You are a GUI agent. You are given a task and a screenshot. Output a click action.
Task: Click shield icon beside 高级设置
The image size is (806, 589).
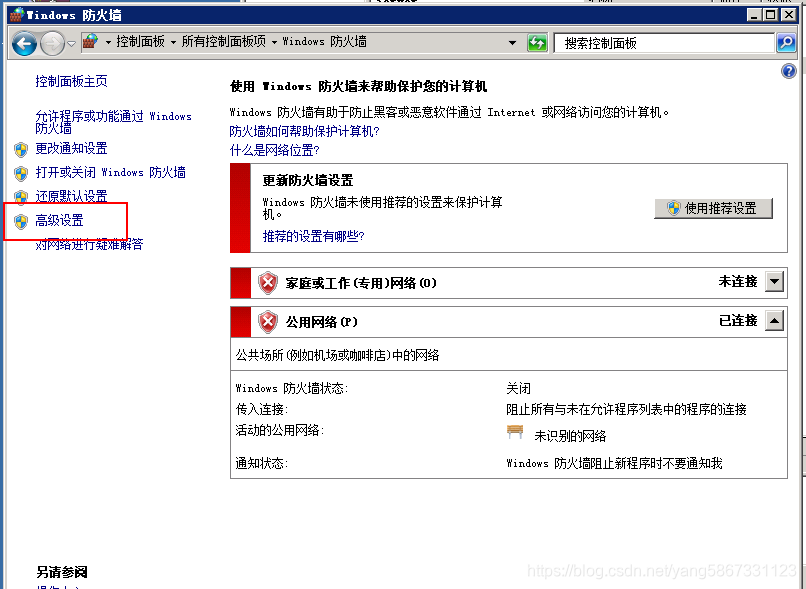coord(21,222)
